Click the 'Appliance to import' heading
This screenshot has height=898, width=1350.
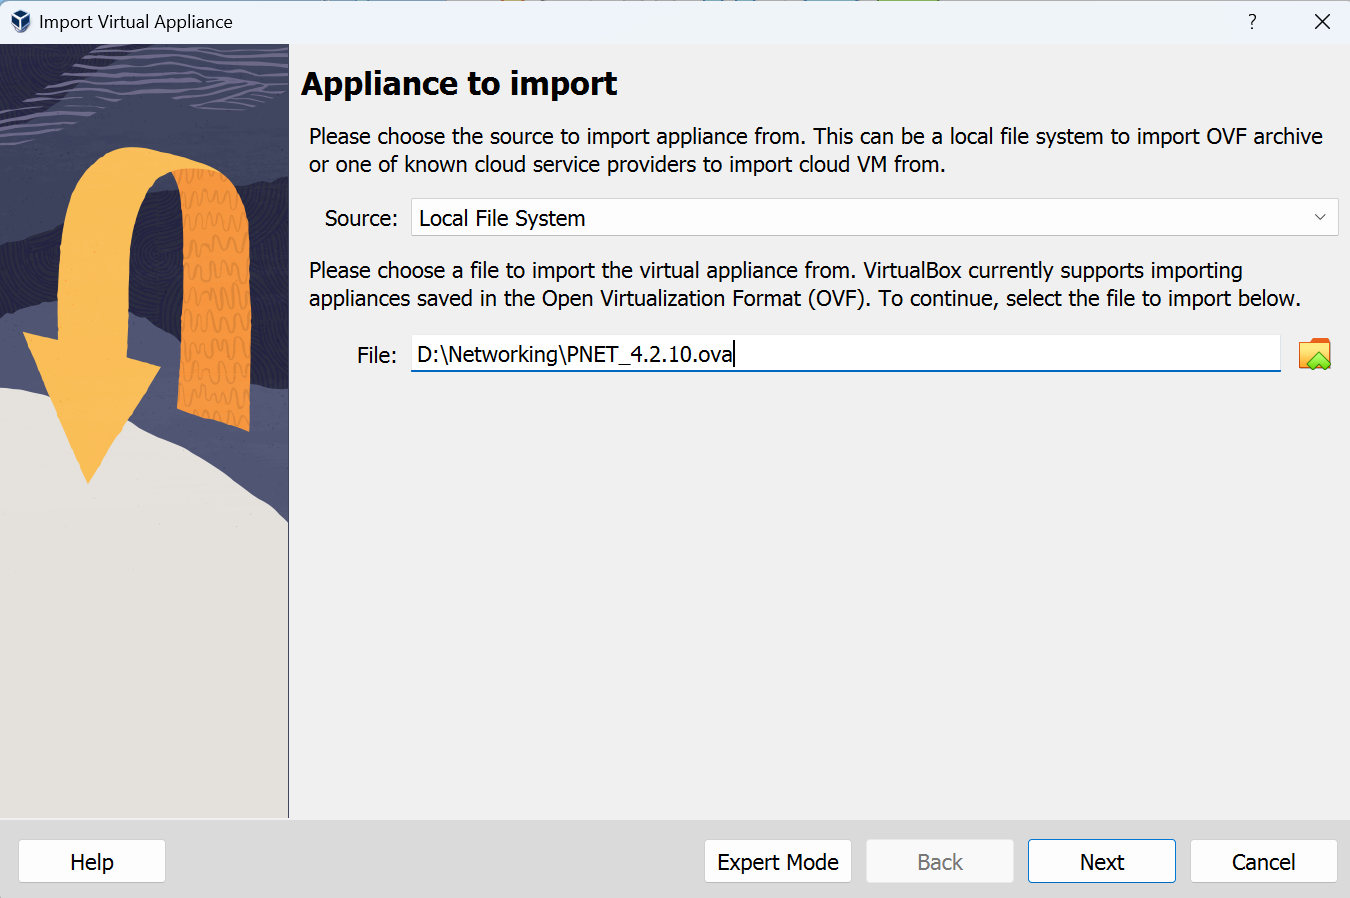(459, 84)
